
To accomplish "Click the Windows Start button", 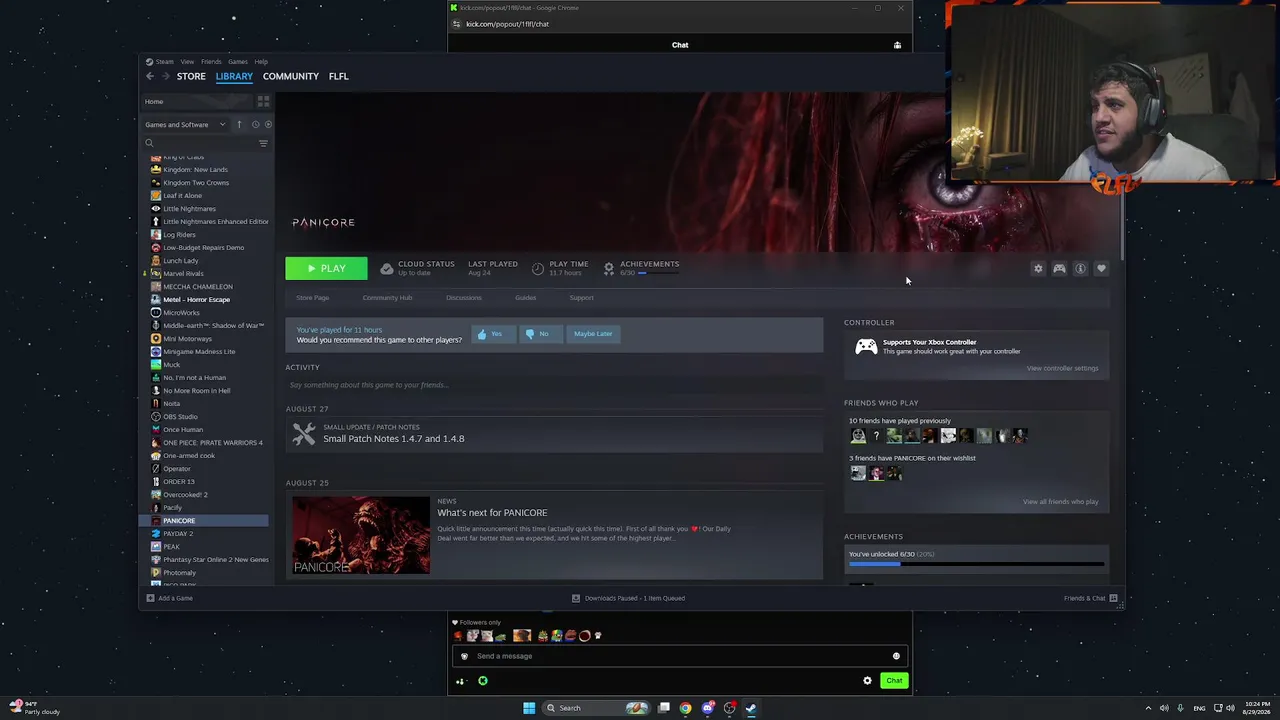I will point(529,708).
